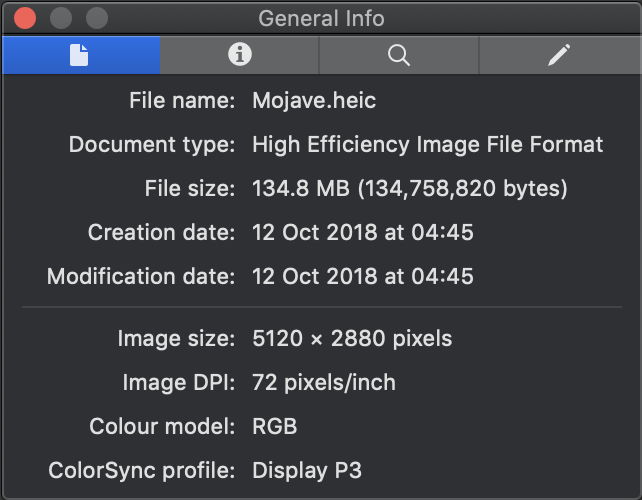The width and height of the screenshot is (642, 500).
Task: Click the Image size label
Action: (176, 339)
